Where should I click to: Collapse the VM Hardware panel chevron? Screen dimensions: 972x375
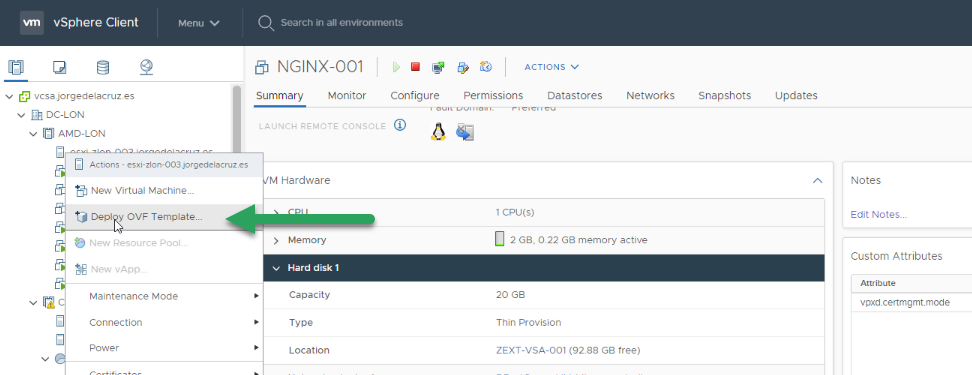click(x=818, y=181)
